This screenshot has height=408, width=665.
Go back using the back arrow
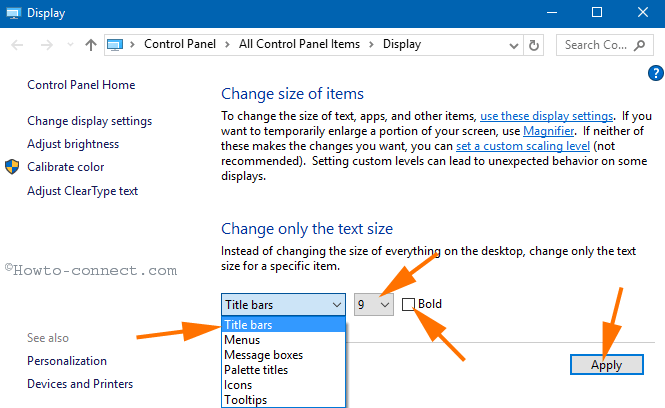pos(17,45)
